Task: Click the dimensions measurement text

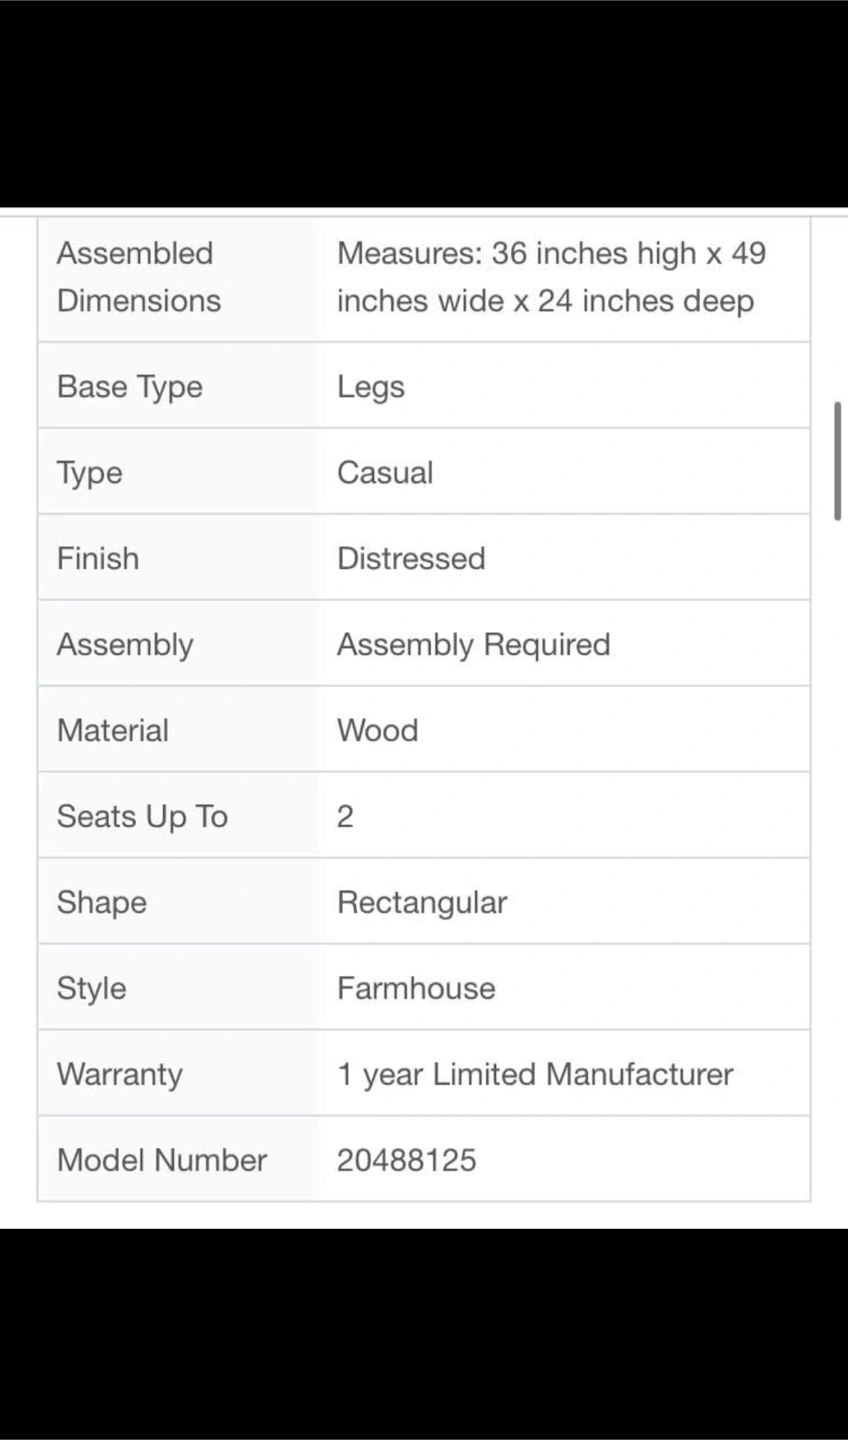Action: tap(551, 277)
